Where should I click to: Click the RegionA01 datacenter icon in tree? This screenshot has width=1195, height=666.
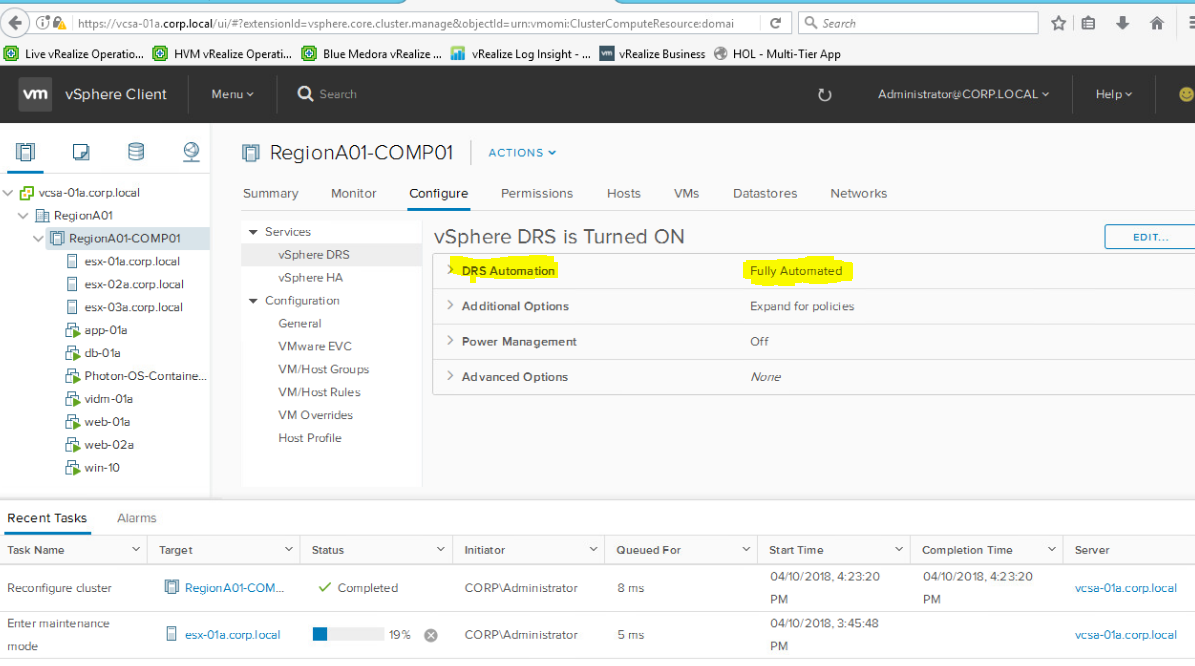(x=43, y=216)
